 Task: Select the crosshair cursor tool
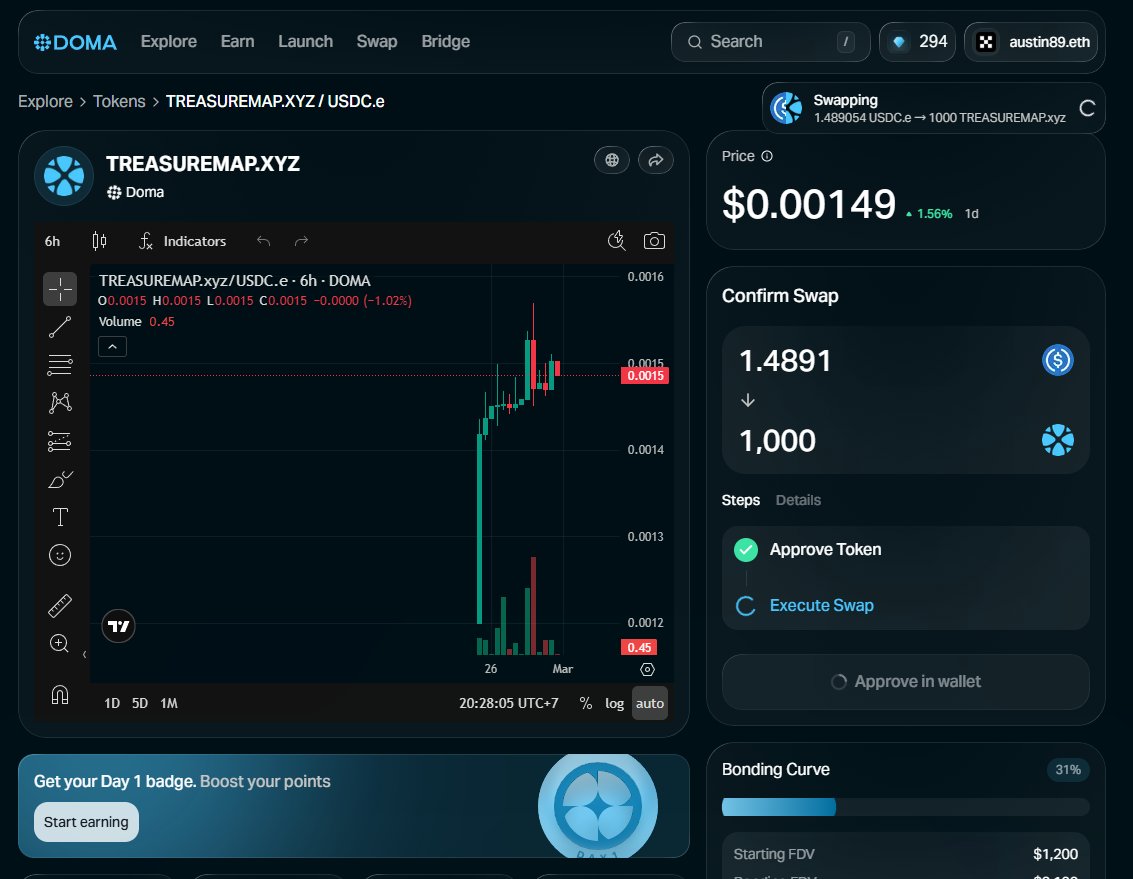tap(60, 289)
